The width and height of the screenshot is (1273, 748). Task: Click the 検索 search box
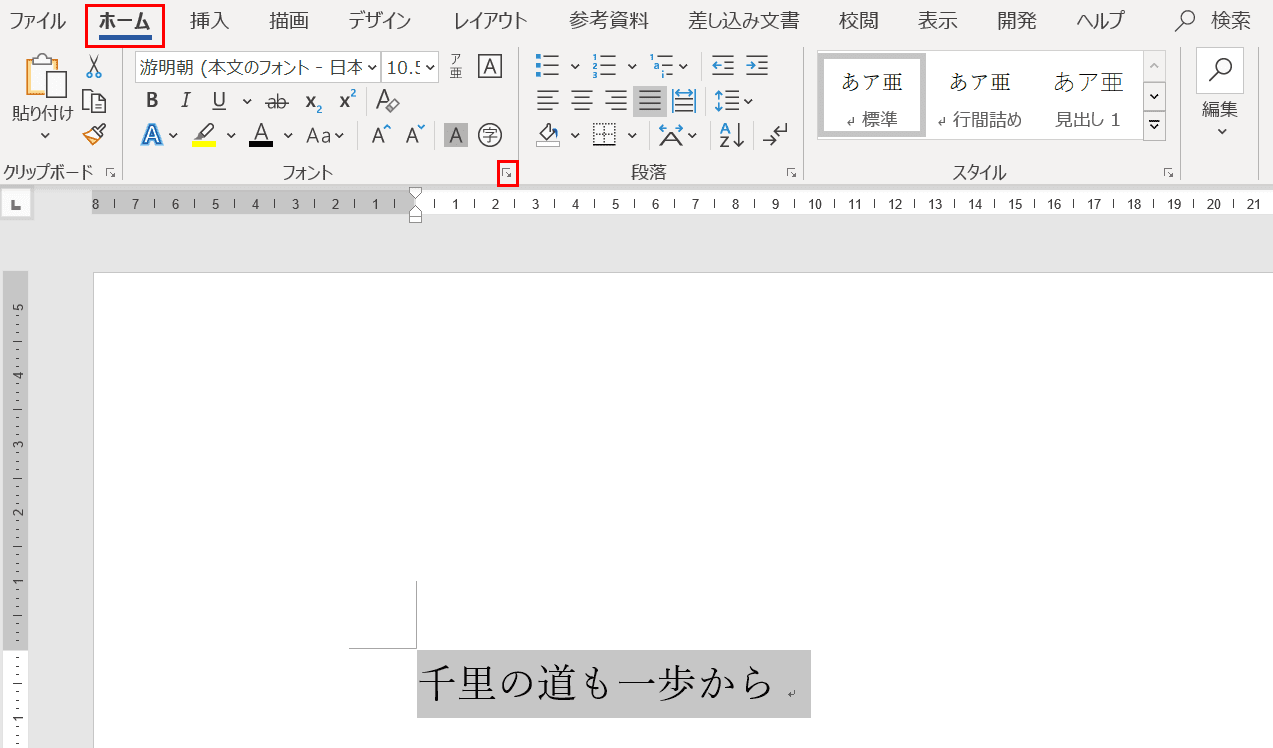1215,21
